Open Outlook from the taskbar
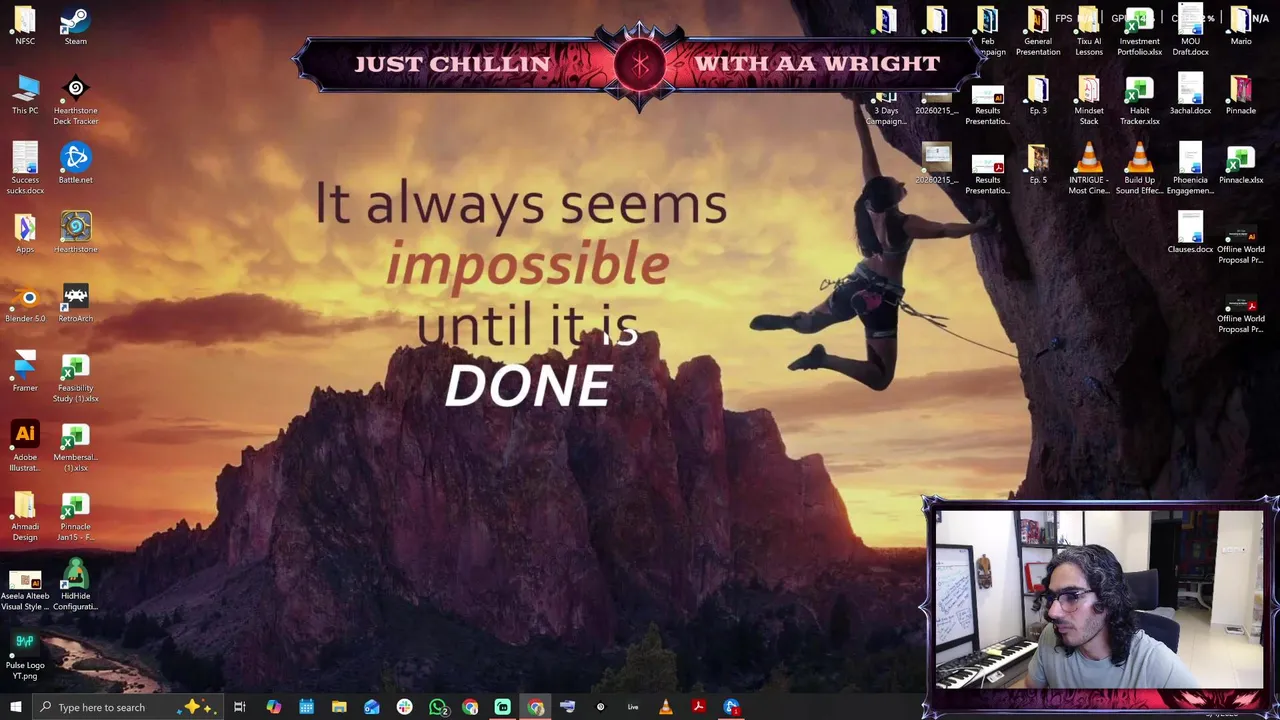Image resolution: width=1280 pixels, height=720 pixels. [x=372, y=707]
